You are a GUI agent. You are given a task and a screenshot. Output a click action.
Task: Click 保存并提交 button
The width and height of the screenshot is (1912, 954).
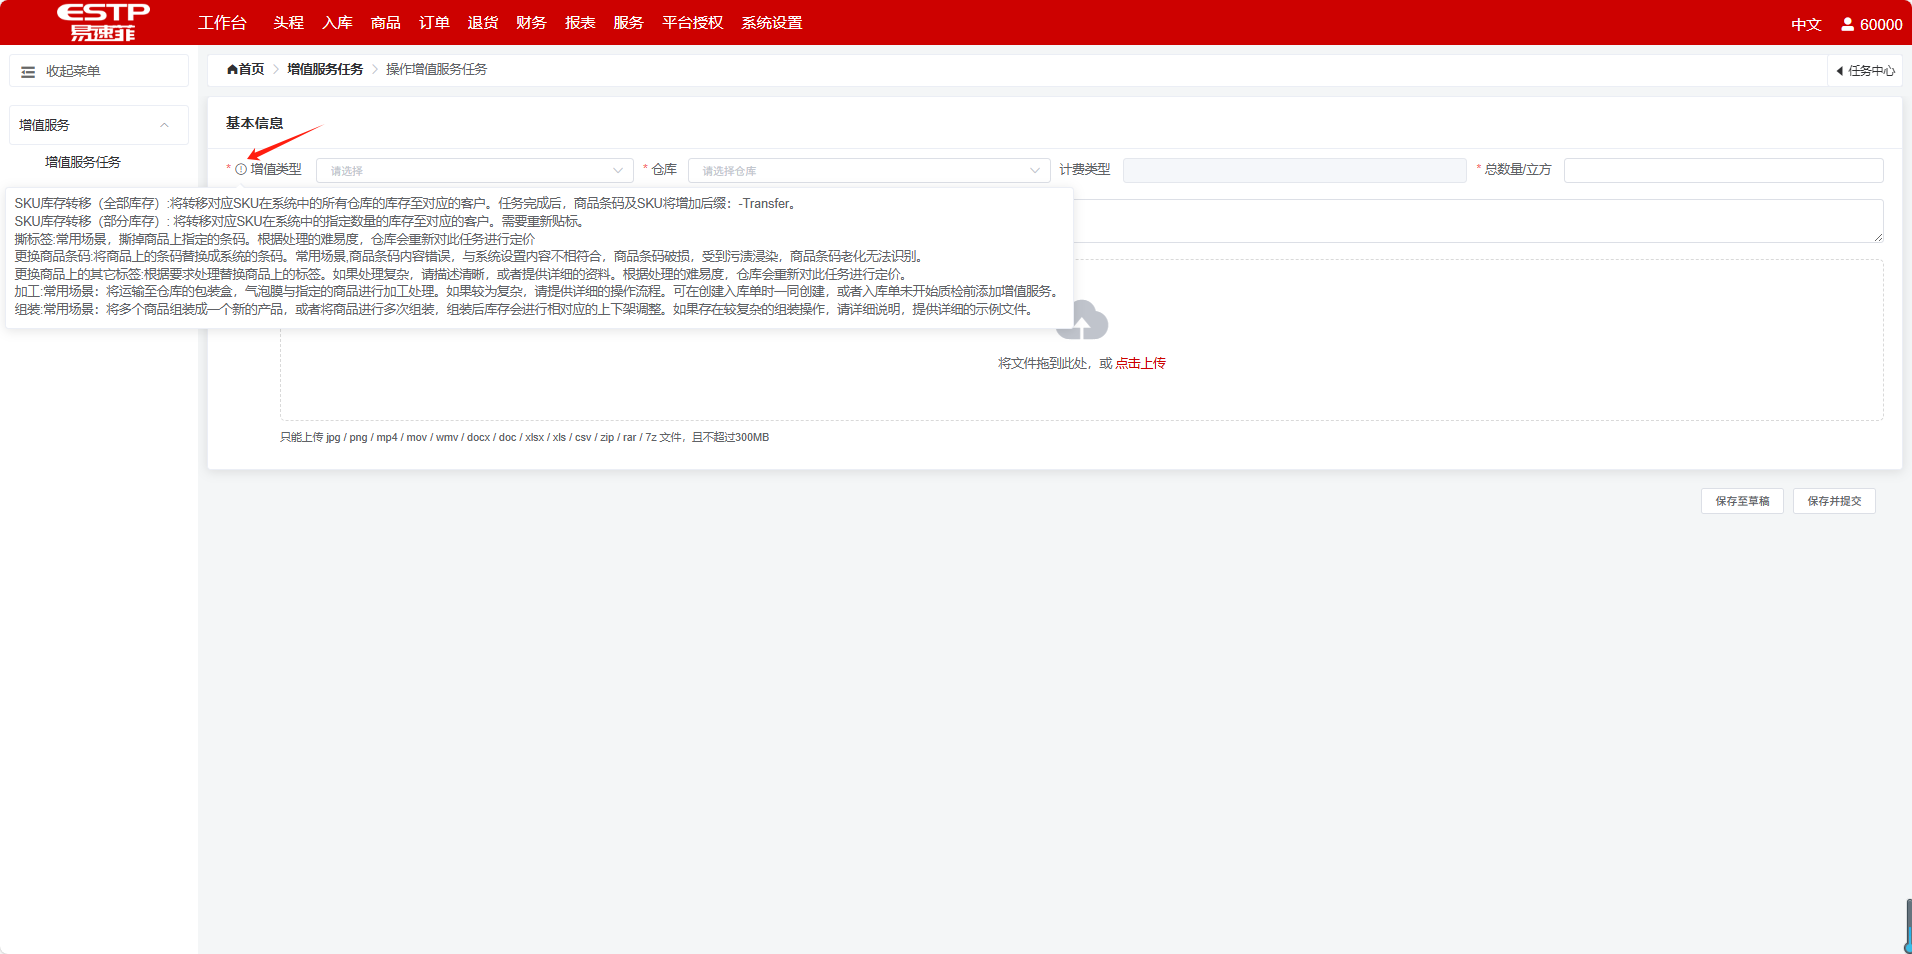1833,501
